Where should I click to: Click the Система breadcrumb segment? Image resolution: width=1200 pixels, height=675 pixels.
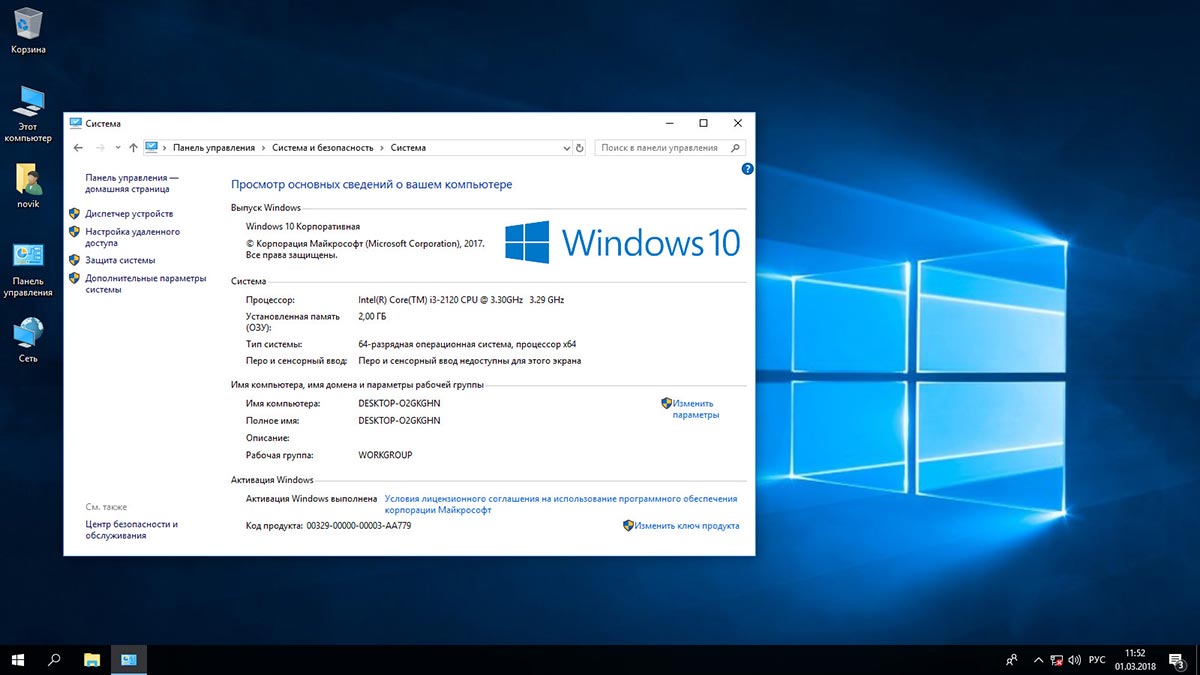[x=408, y=148]
